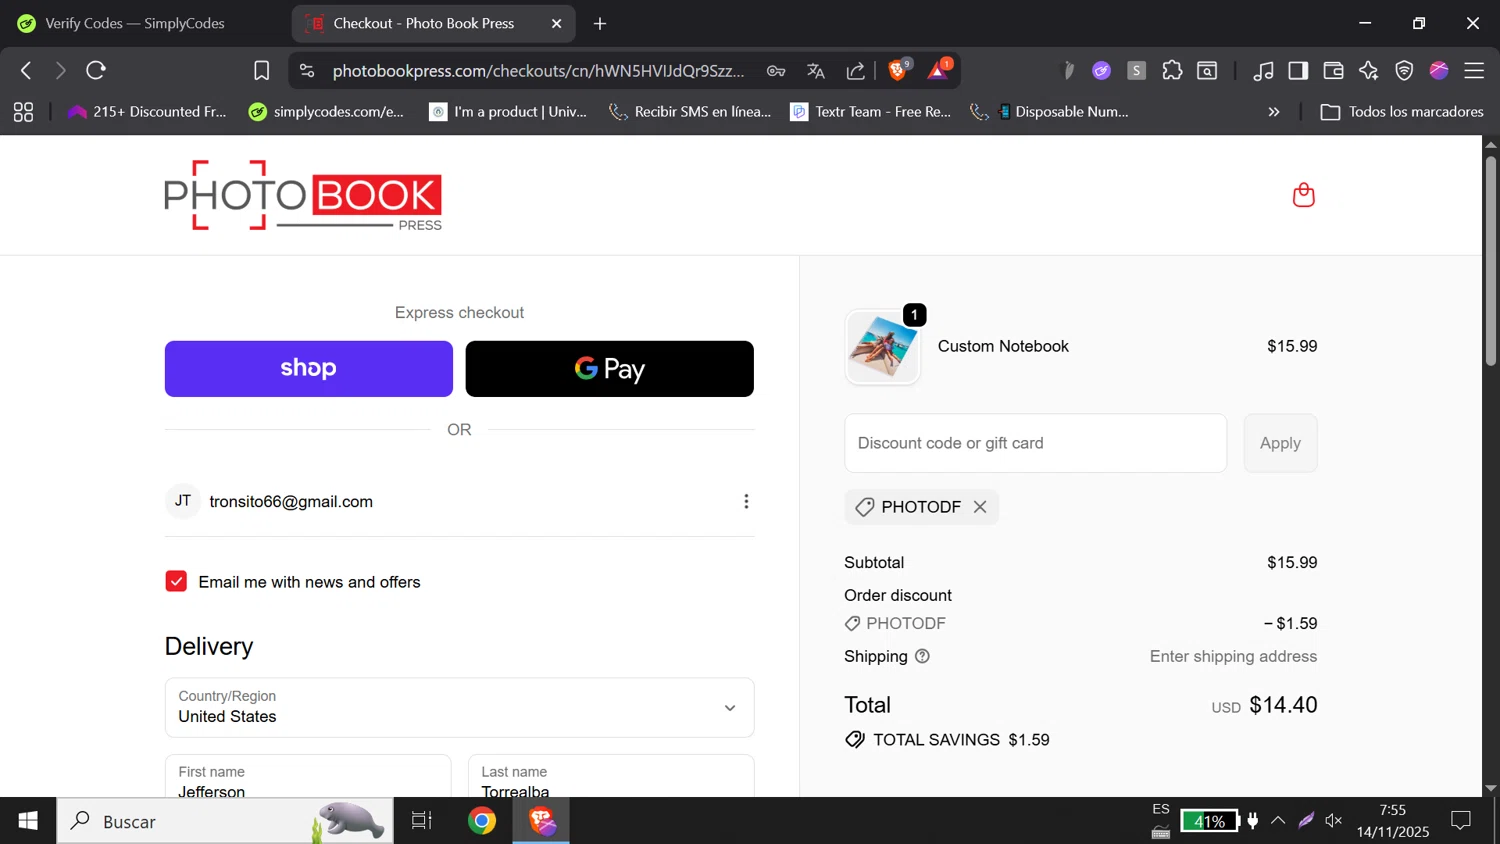
Task: Click the First name field
Action: click(x=308, y=777)
